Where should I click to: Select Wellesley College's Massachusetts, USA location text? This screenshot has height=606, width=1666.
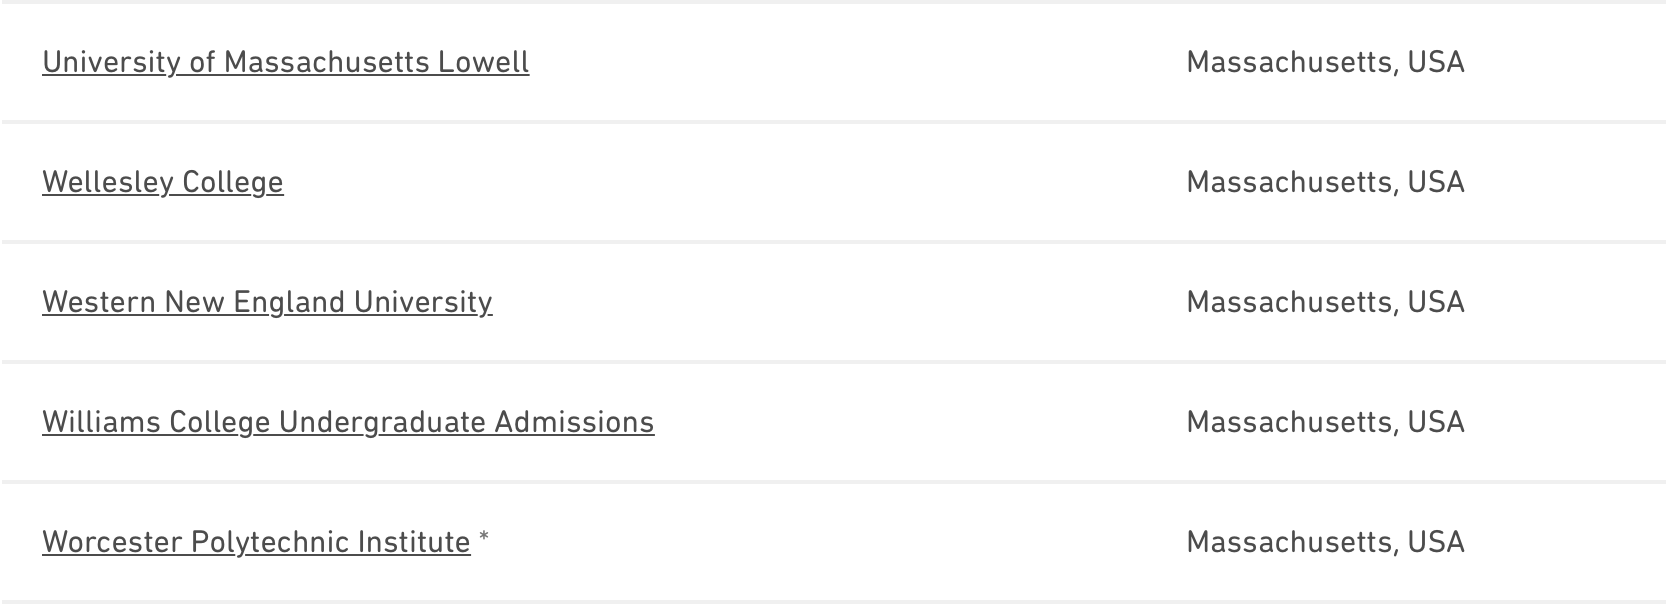point(1325,182)
